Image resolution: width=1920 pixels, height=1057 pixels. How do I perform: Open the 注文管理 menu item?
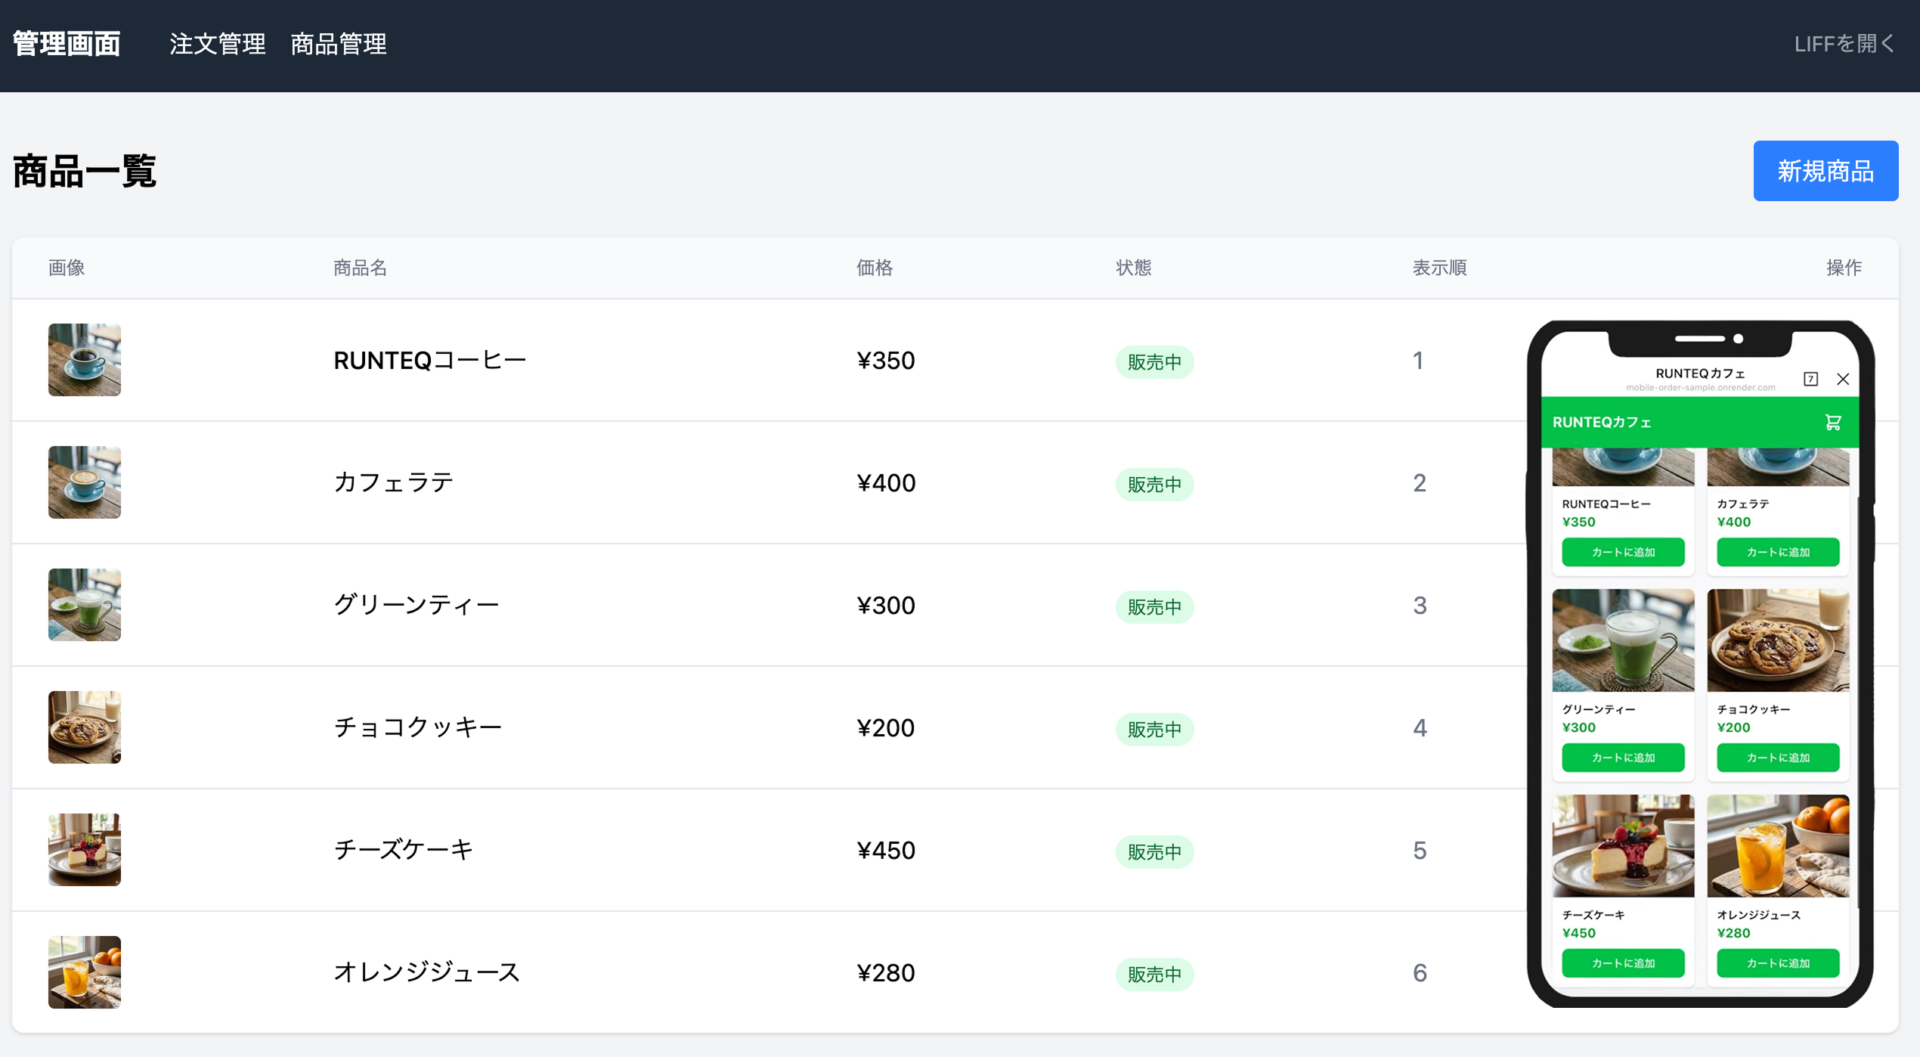coord(217,44)
